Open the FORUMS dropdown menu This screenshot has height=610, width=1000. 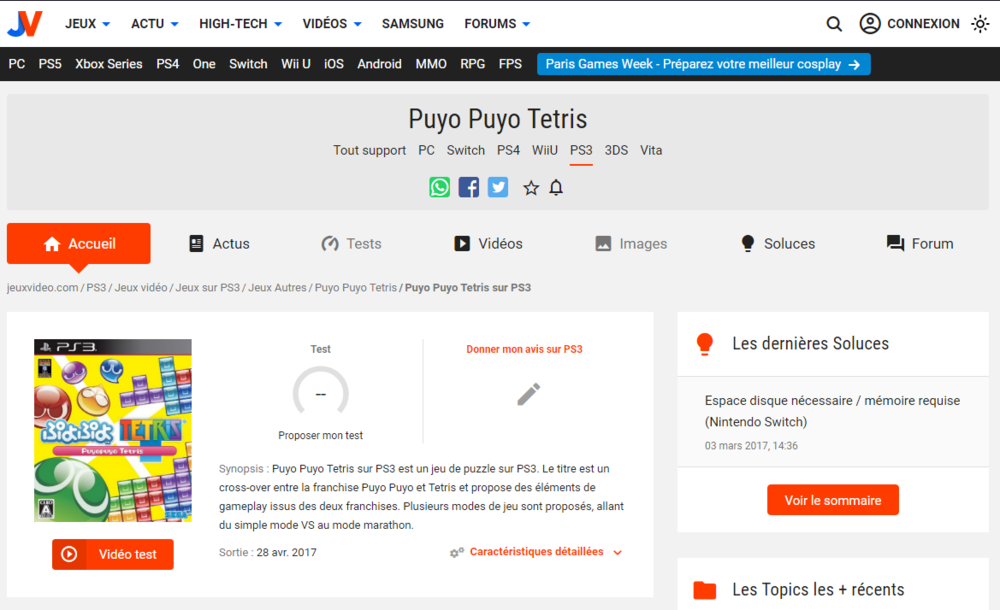[x=497, y=24]
